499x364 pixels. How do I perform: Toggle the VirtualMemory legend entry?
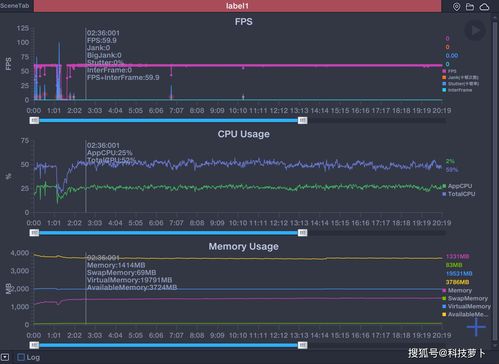pos(466,306)
